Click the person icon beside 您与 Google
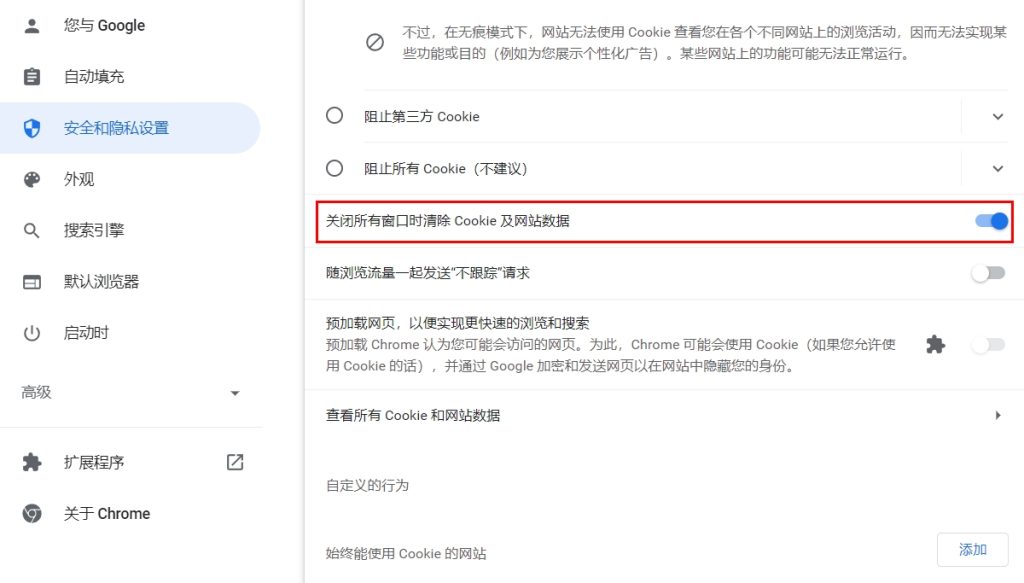This screenshot has height=583, width=1024. (x=31, y=25)
